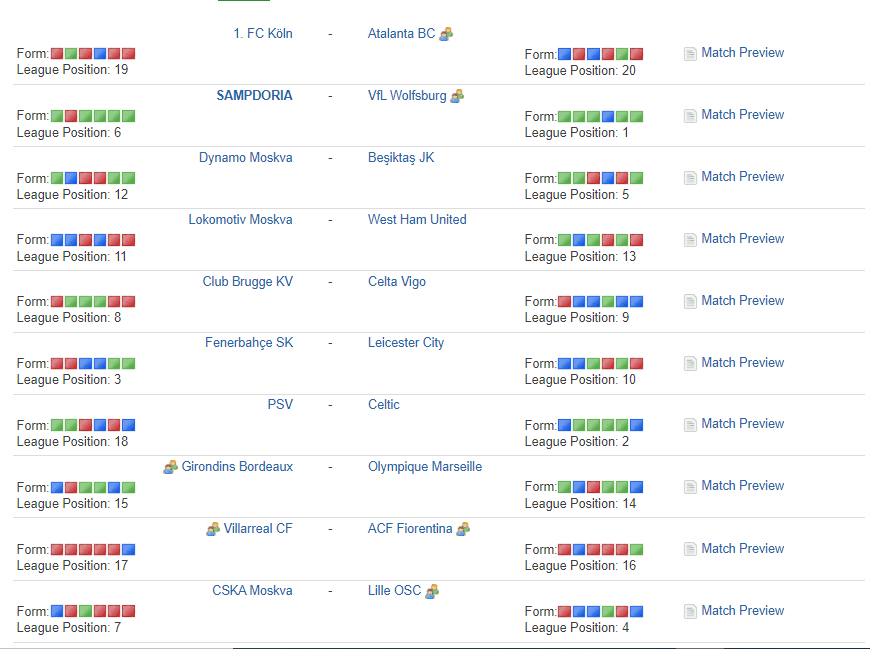870x649 pixels.
Task: Click the document icon for the PSV match preview
Action: (690, 424)
